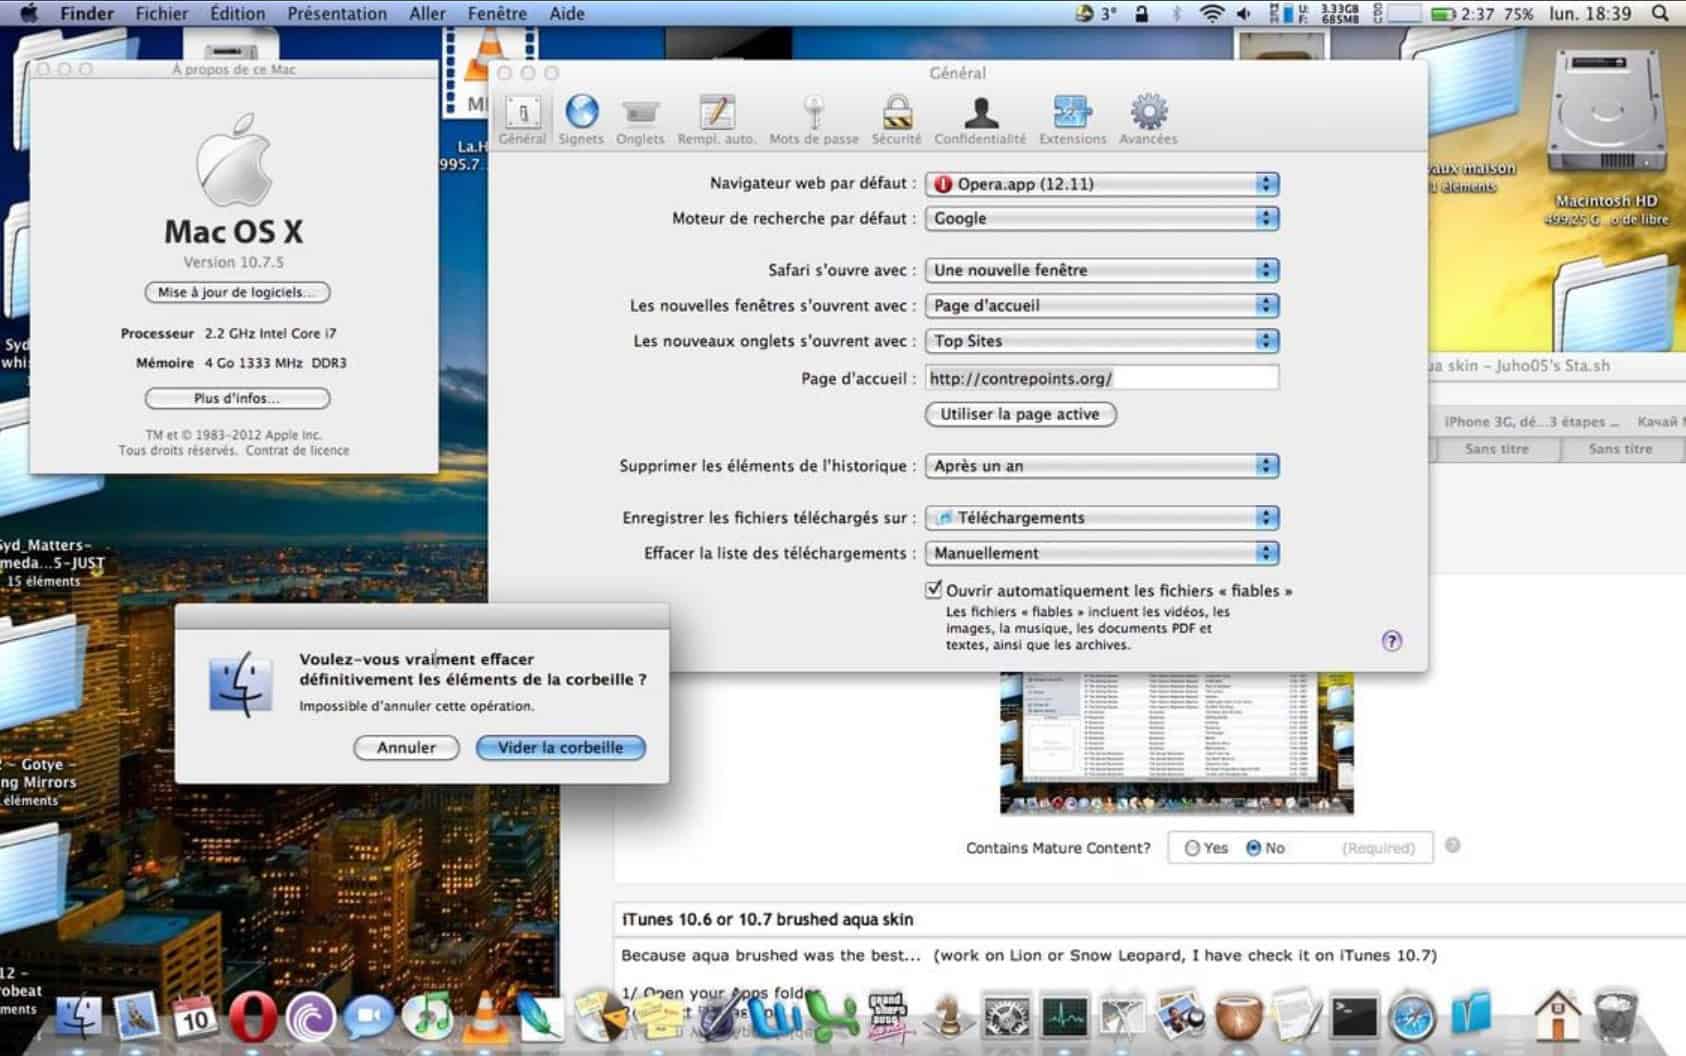Click the Page d'accueil URL field

click(1100, 378)
